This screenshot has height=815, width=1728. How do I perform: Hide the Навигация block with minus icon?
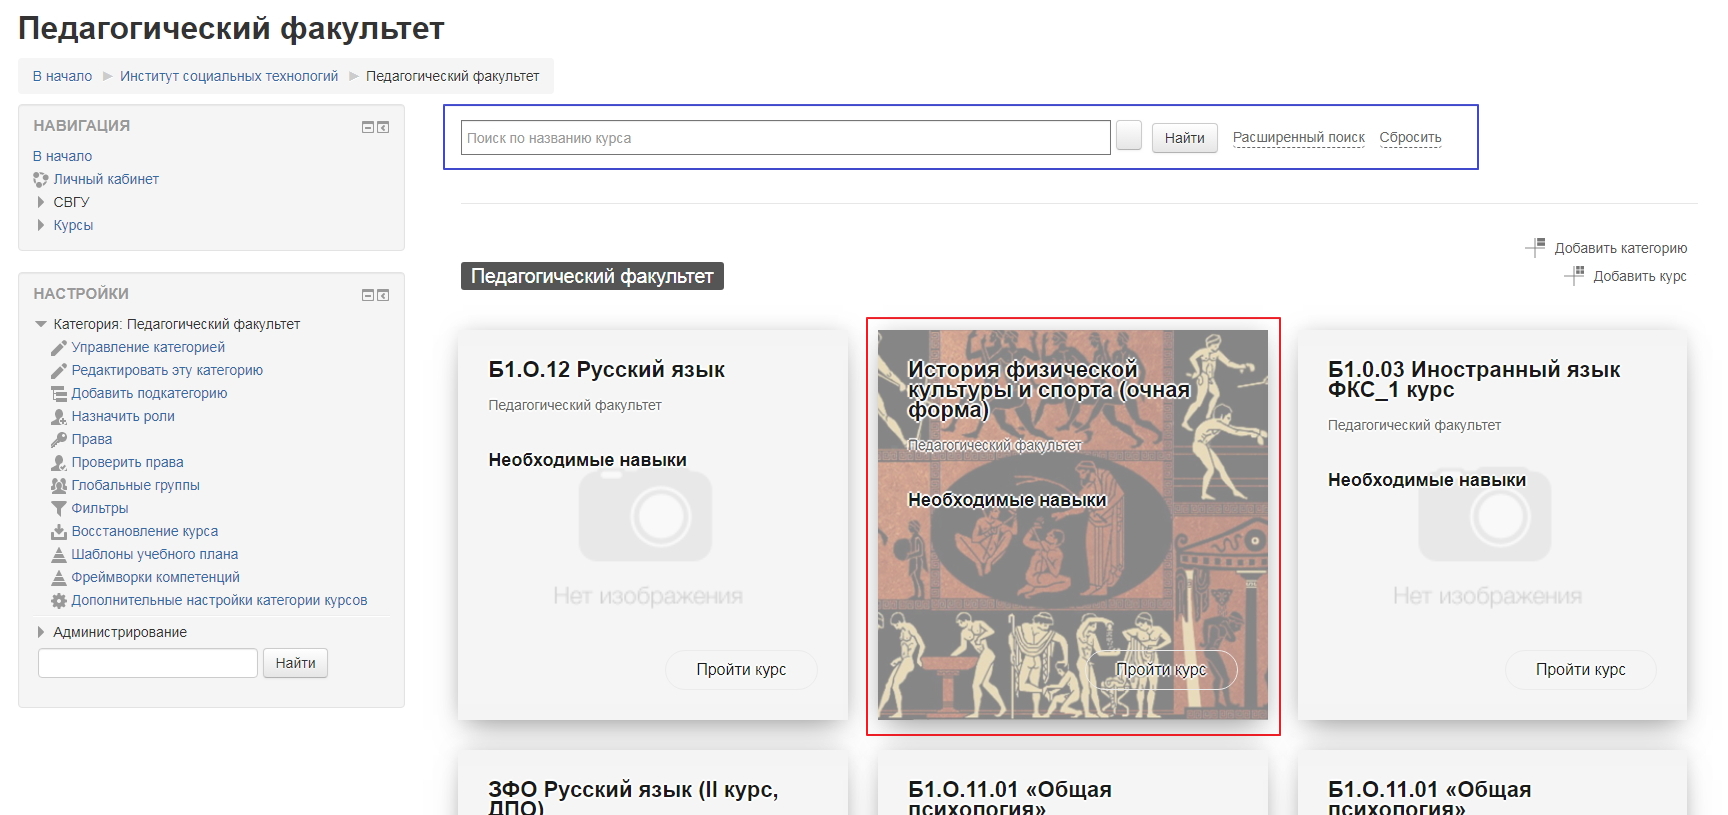[367, 127]
